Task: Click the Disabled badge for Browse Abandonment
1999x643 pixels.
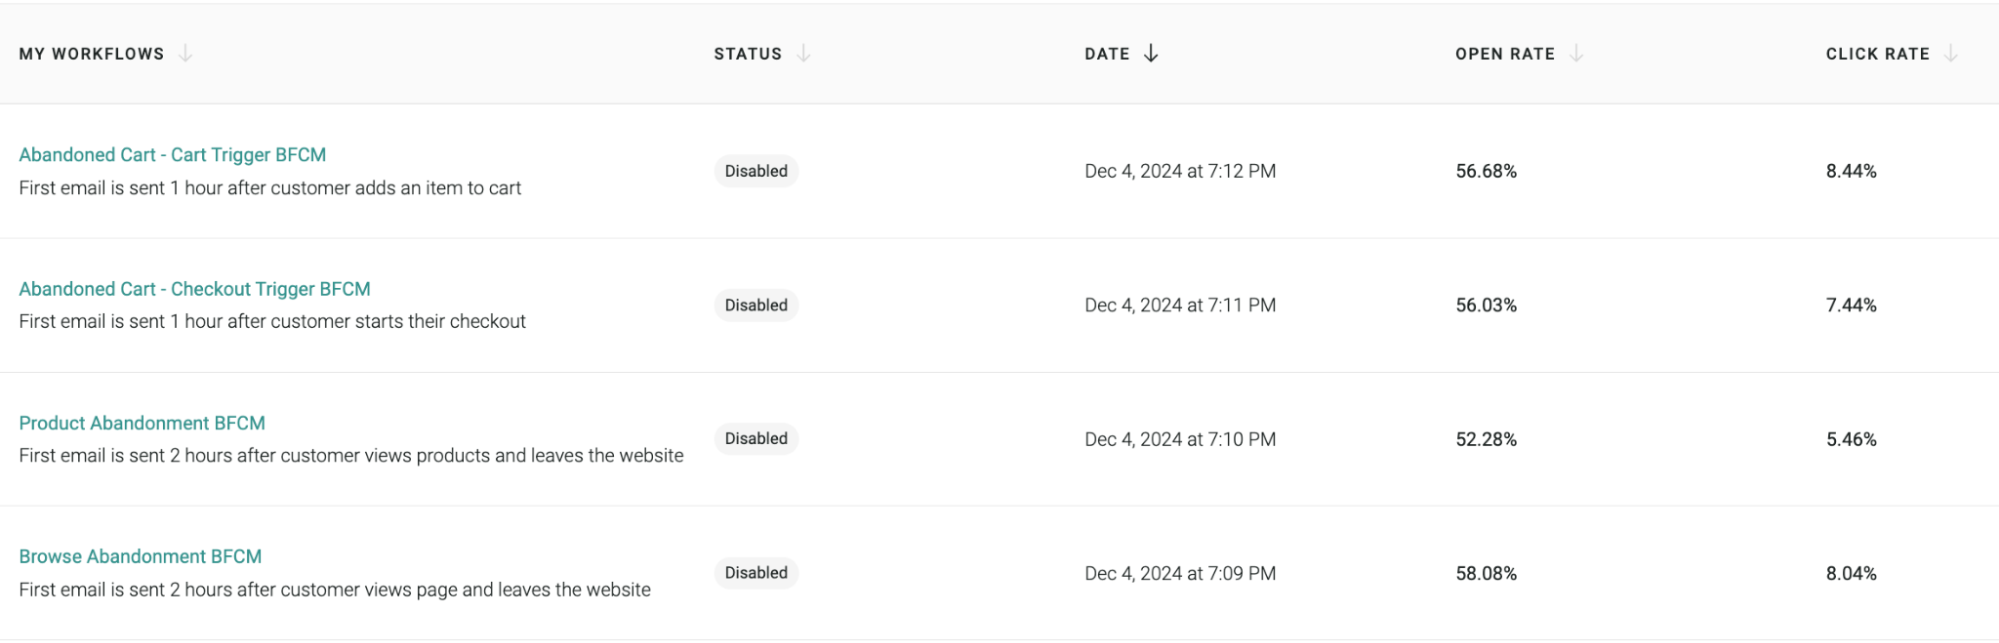Action: coord(756,573)
